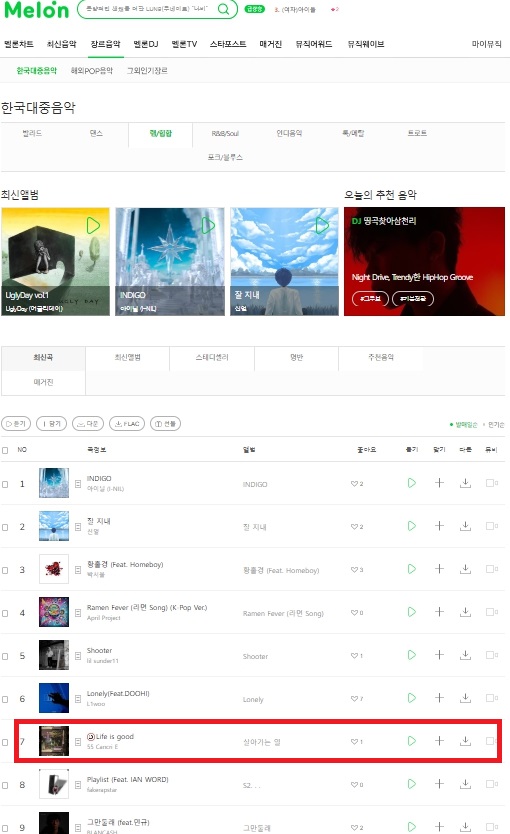Go to the 해외POP음악 sub-category link
510x834 pixels.
click(91, 70)
